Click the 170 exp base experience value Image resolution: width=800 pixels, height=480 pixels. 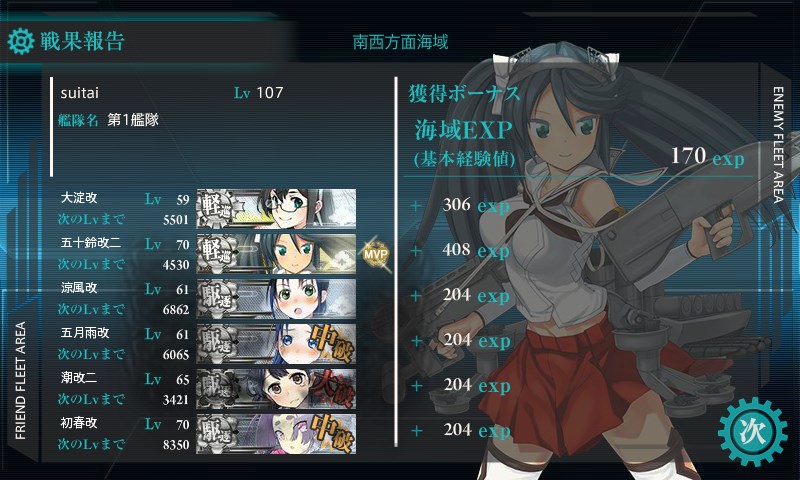point(708,156)
